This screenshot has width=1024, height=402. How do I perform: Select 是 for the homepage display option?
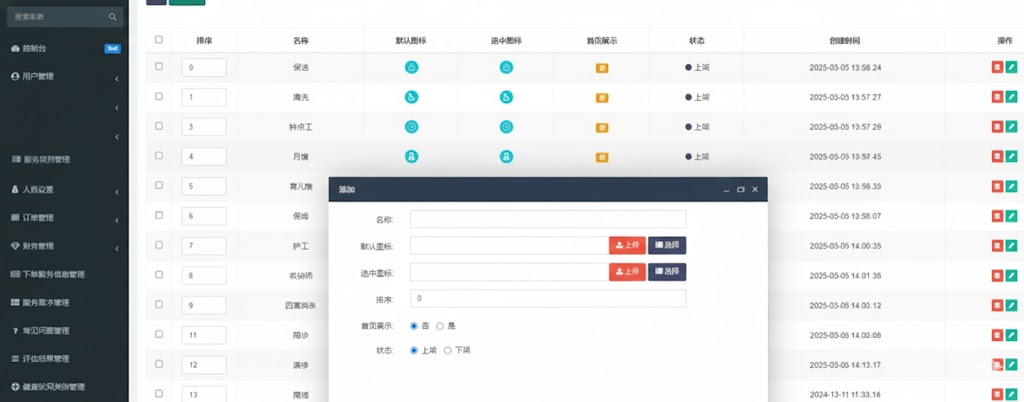[440, 326]
